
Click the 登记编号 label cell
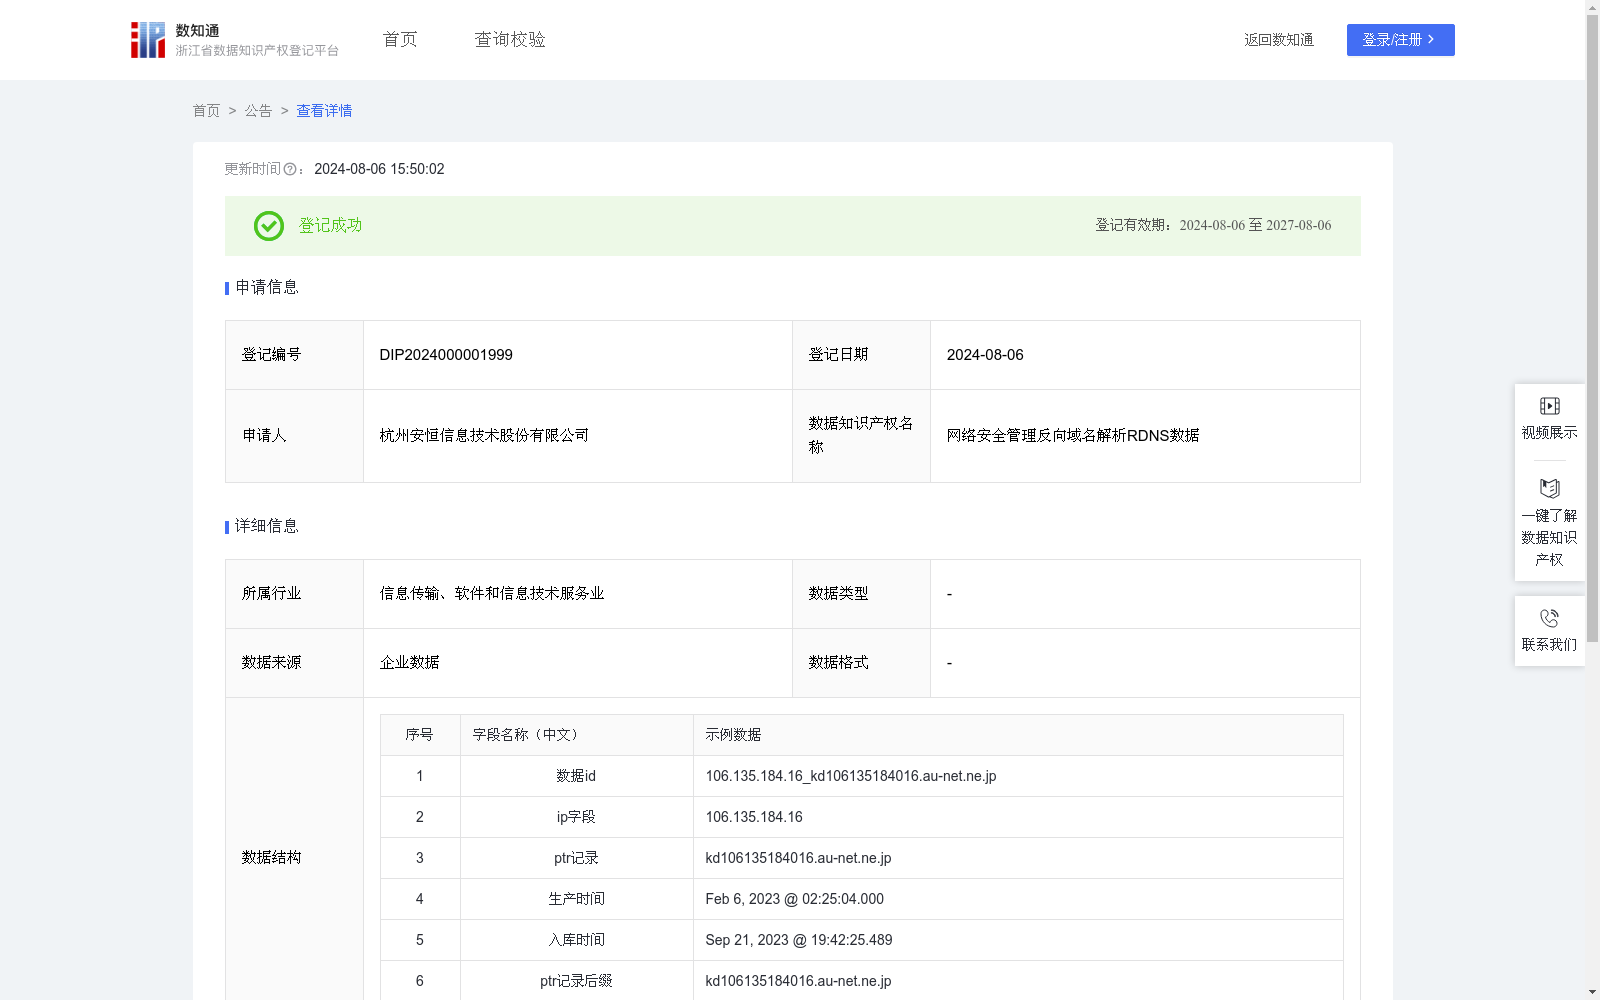pos(294,355)
